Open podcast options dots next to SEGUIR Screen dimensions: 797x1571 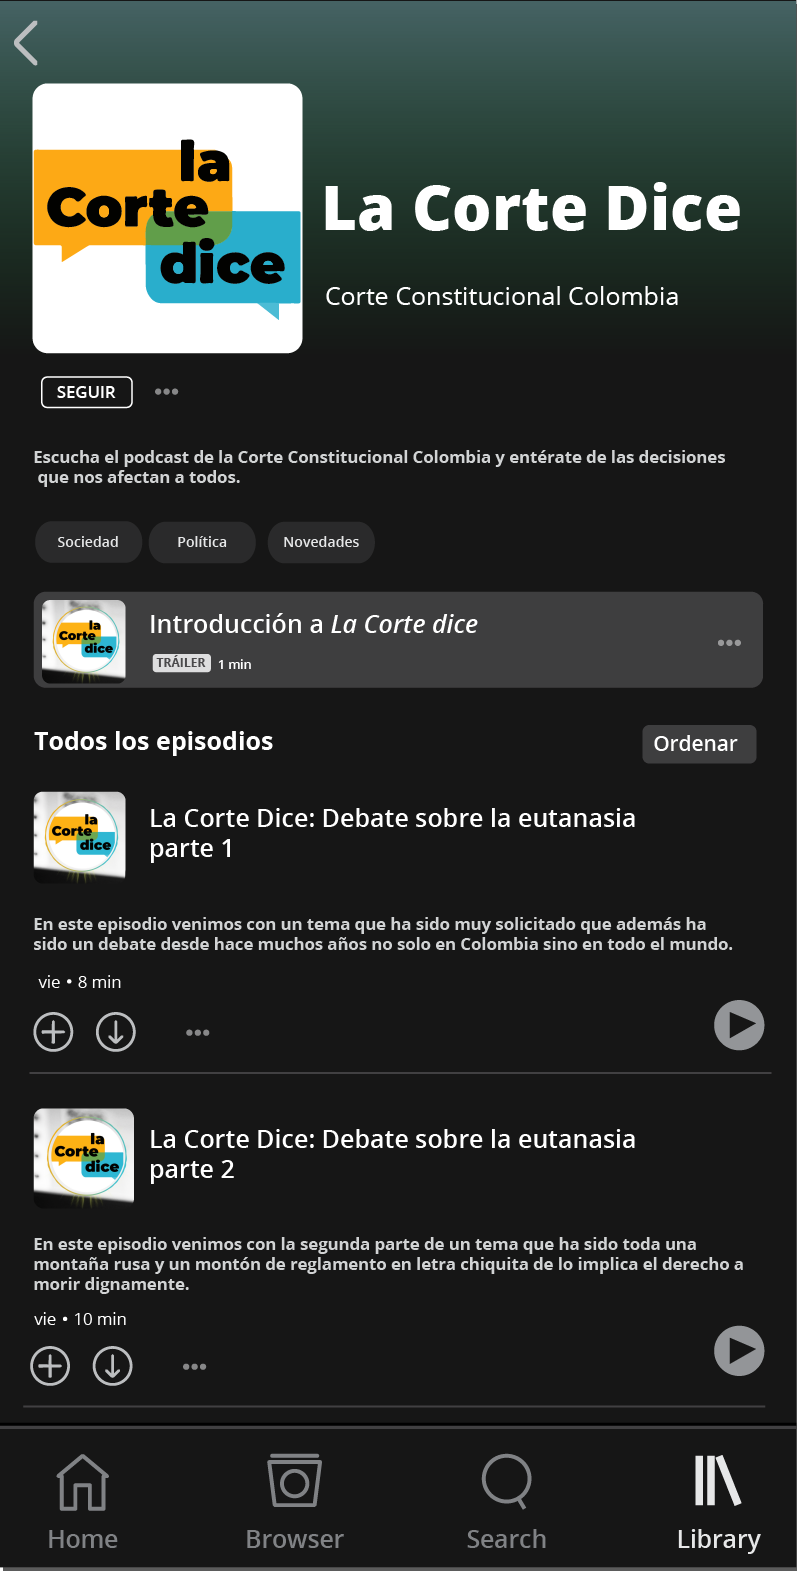[x=166, y=392]
